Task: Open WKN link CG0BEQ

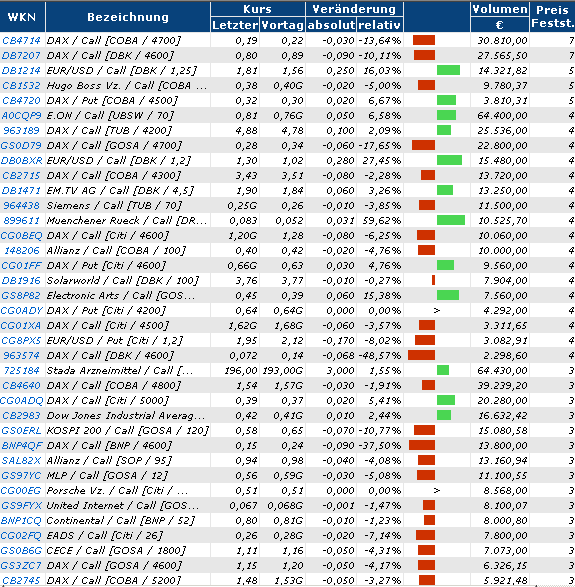Action: [x=22, y=235]
